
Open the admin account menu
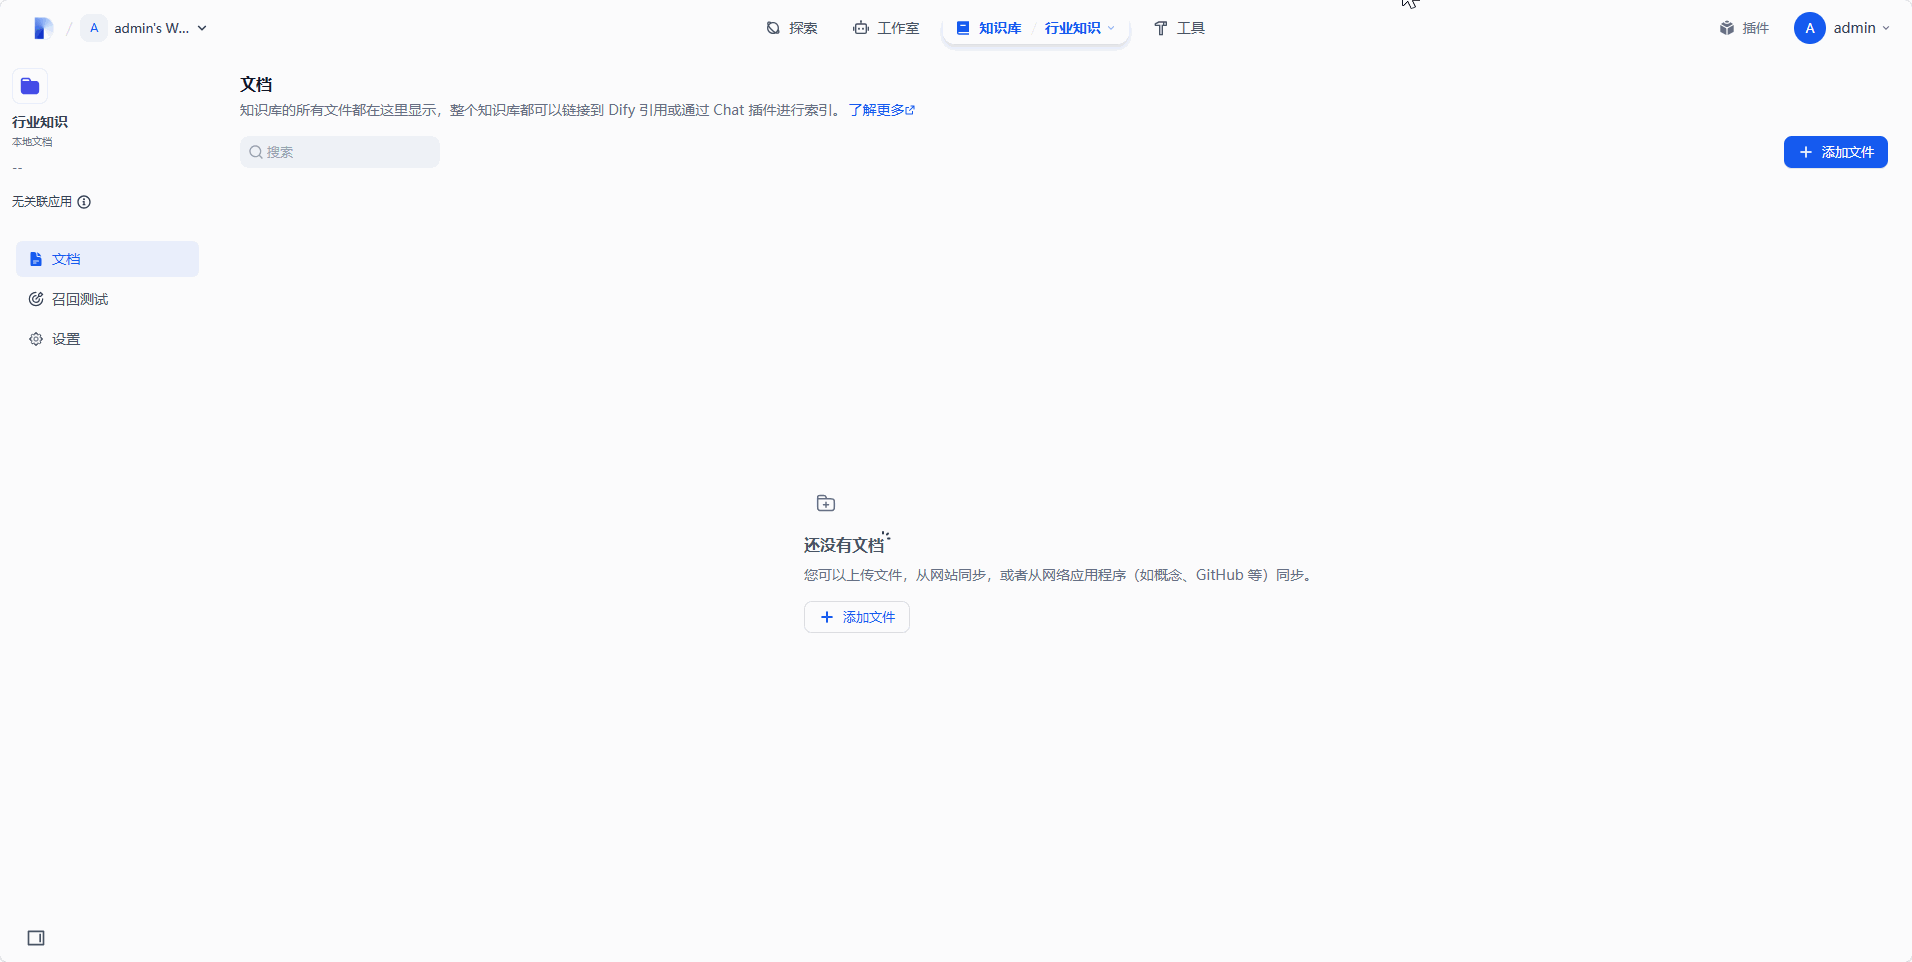[1843, 27]
